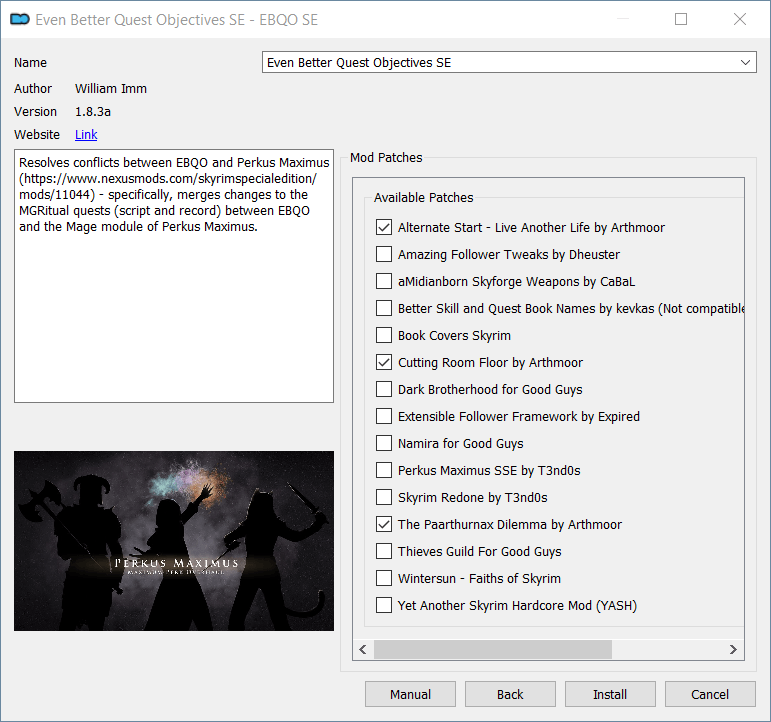This screenshot has width=771, height=722.
Task: Click the right arrow of horizontal scrollbar
Action: (x=733, y=649)
